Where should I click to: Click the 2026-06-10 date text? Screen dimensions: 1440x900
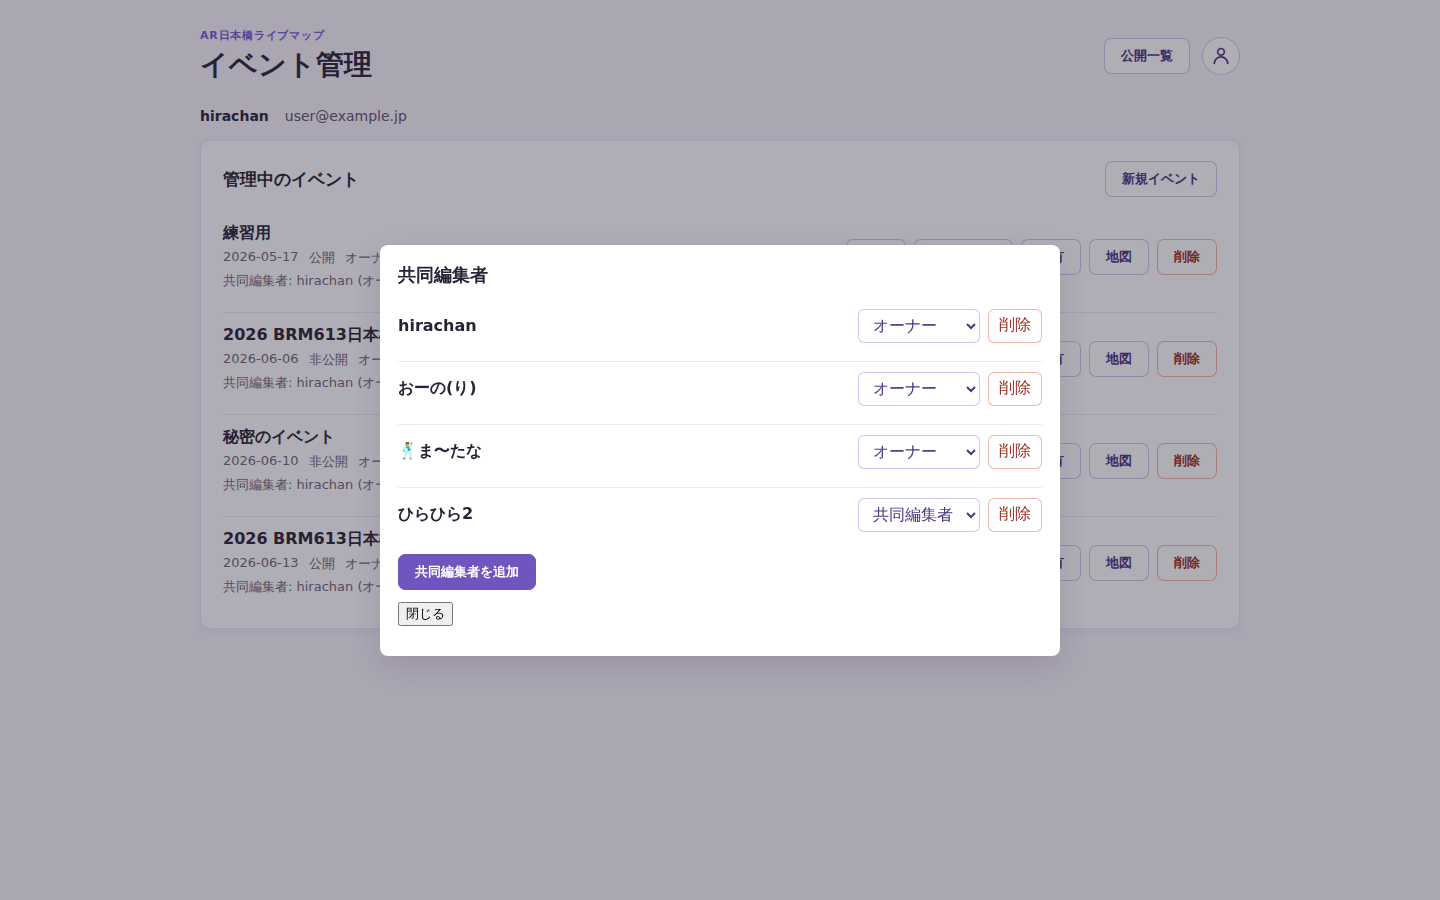tap(260, 461)
